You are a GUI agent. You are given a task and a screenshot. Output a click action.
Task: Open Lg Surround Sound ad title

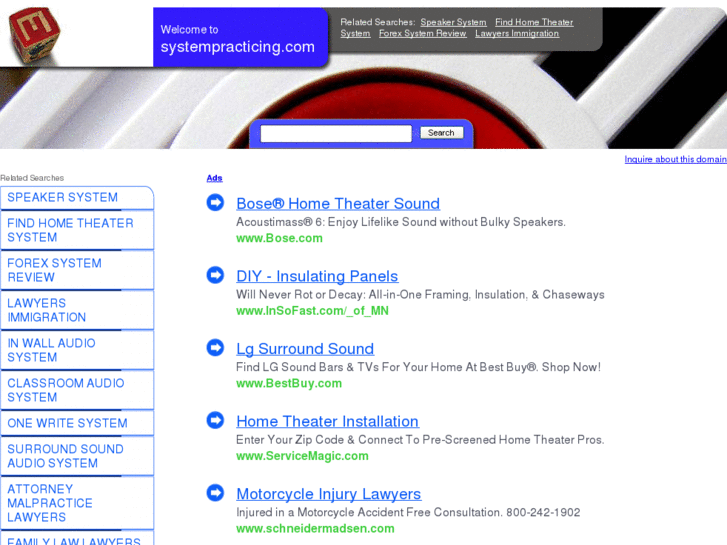tap(305, 349)
